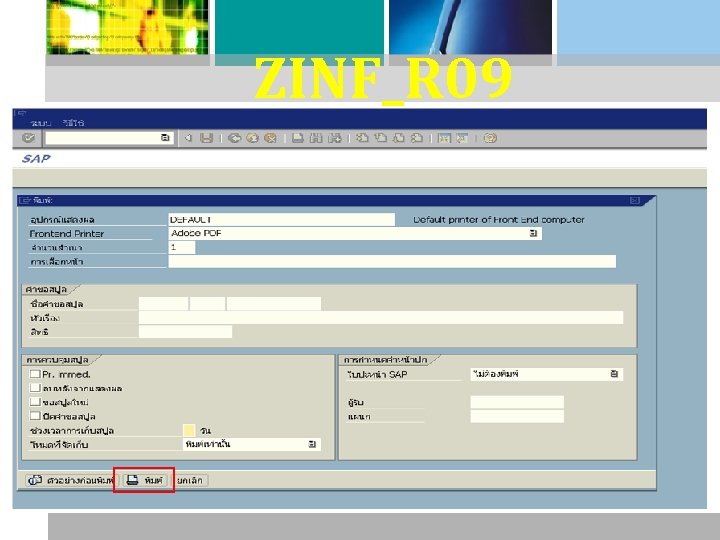This screenshot has height=540, width=720.
Task: Click the second spool request name field
Action: click(x=208, y=304)
